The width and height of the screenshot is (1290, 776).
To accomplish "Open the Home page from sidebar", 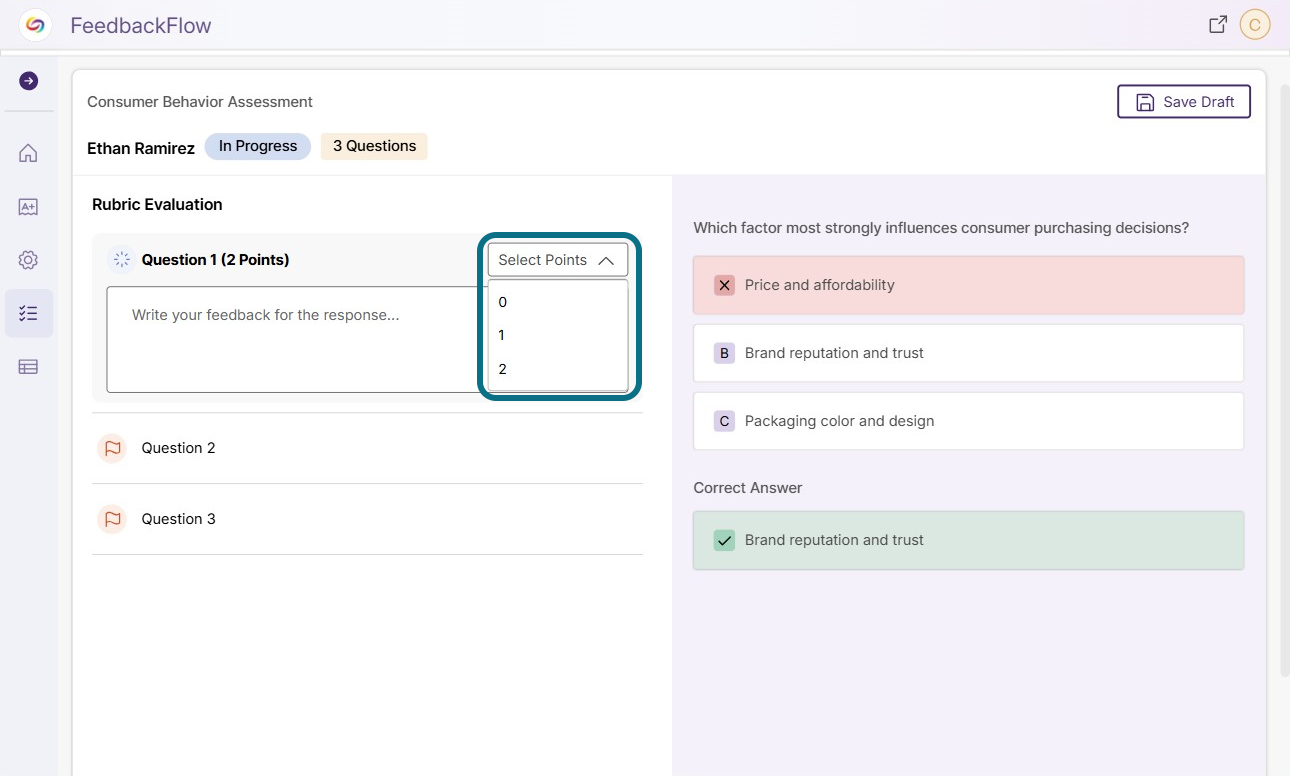I will click(28, 153).
